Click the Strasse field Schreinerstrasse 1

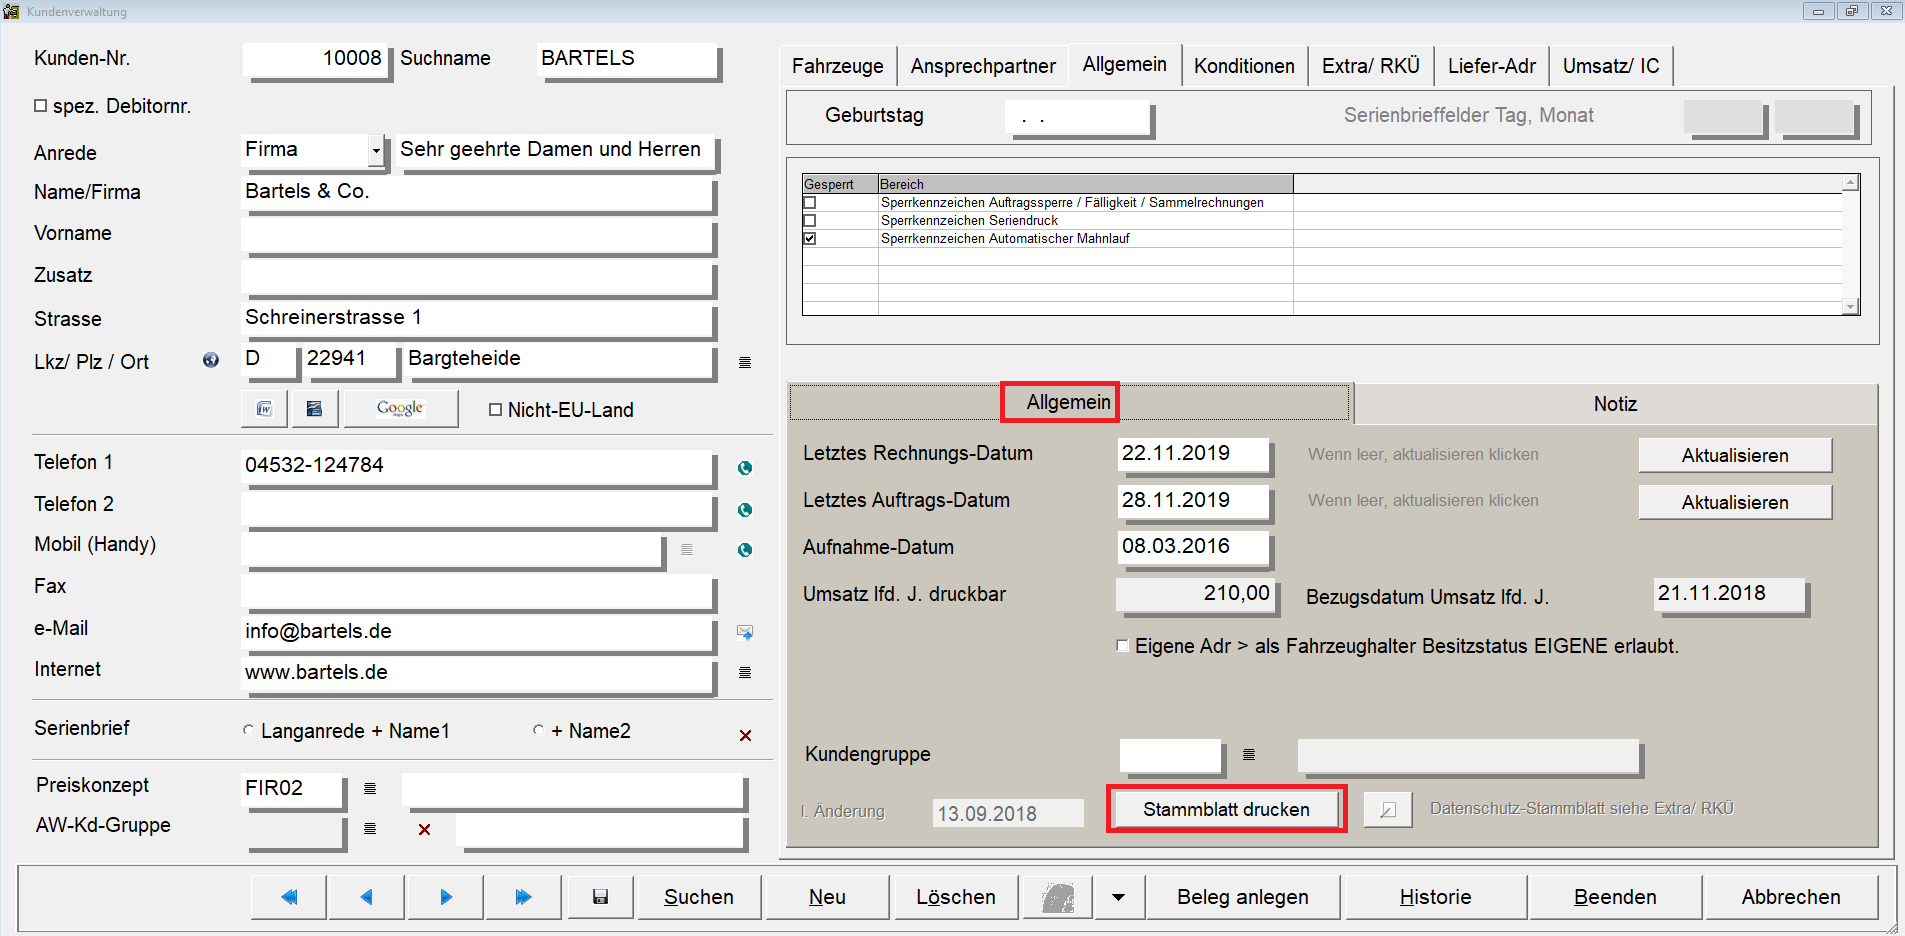pos(477,318)
